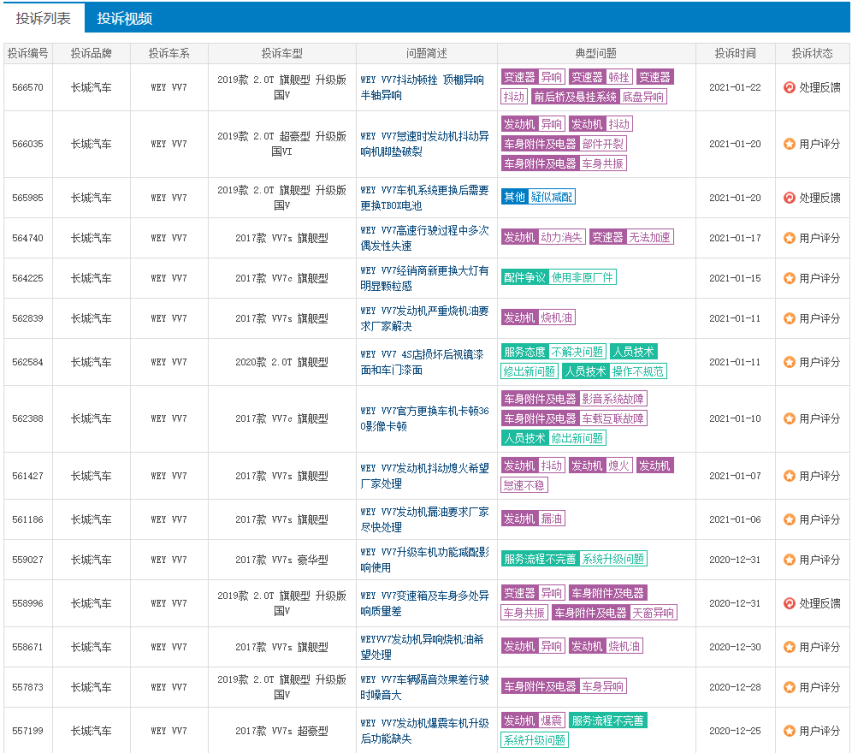This screenshot has width=852, height=753.
Task: Click the 用户评分 star icon for complaint 561186
Action: click(789, 519)
